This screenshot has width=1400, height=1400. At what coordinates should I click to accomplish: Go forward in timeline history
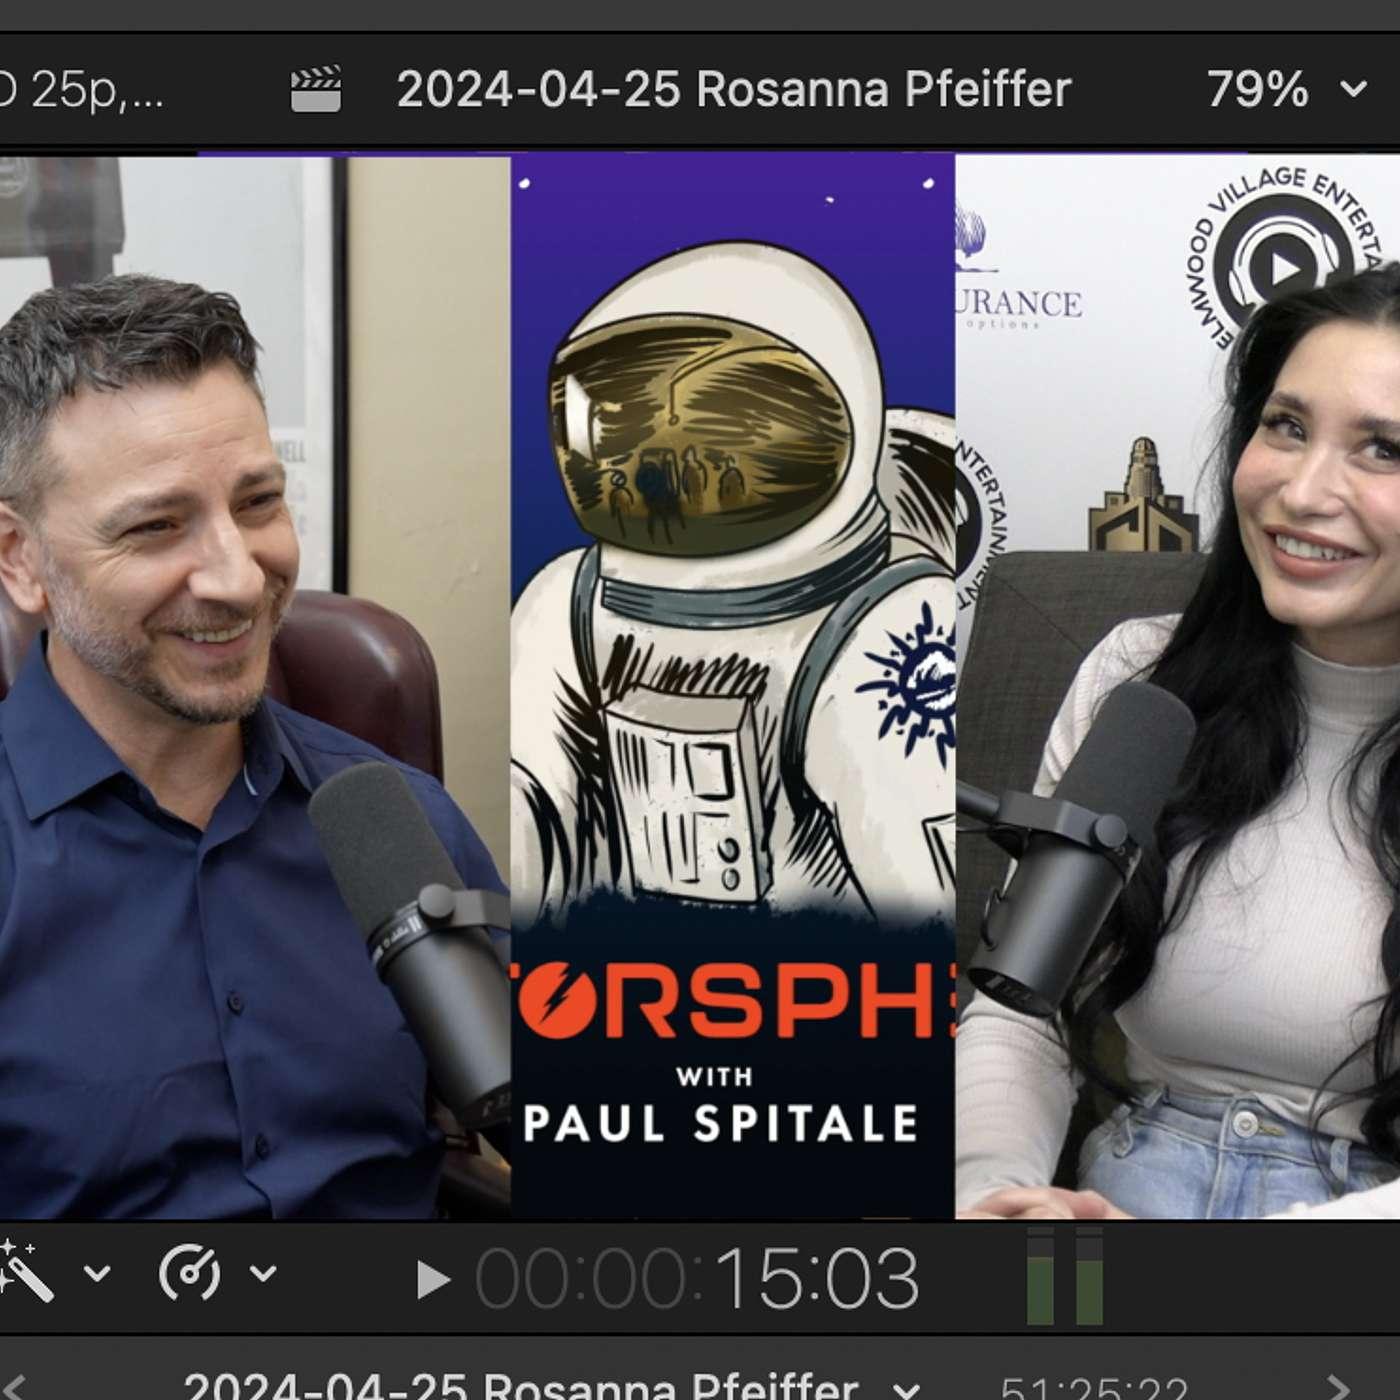click(x=1338, y=1387)
